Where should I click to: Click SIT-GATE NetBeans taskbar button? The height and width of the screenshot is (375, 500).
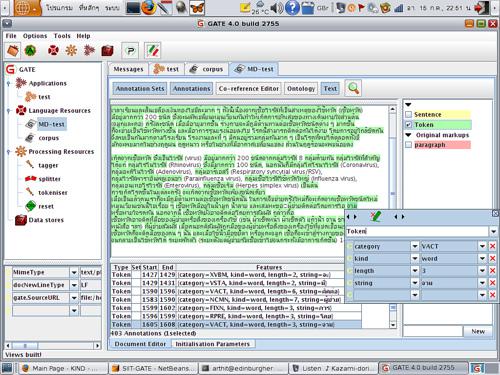154,368
